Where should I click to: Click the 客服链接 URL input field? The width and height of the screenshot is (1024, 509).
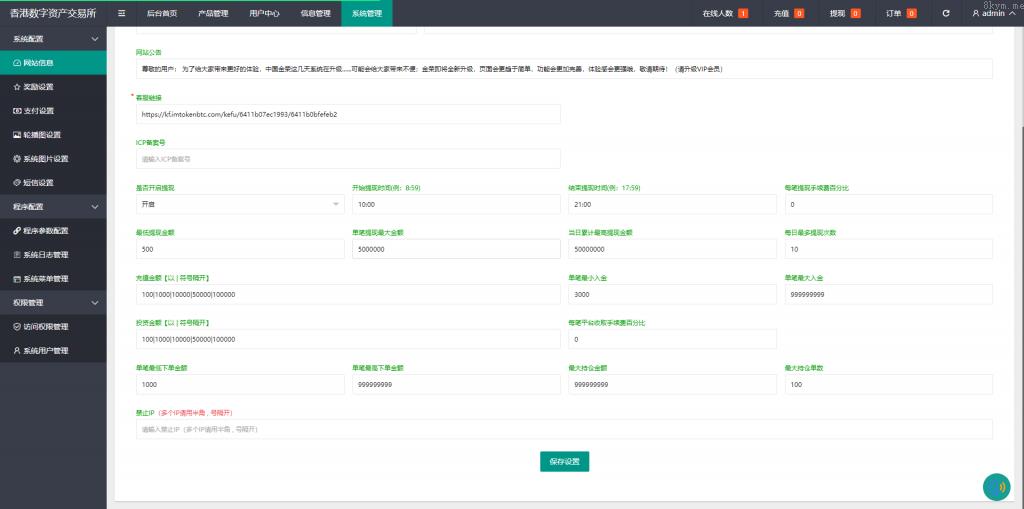[348, 114]
